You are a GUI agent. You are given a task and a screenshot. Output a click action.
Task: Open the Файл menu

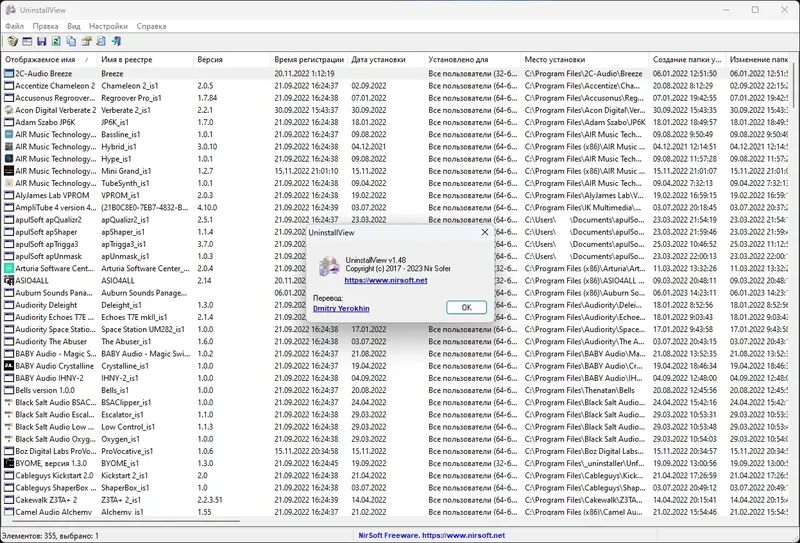[x=14, y=26]
